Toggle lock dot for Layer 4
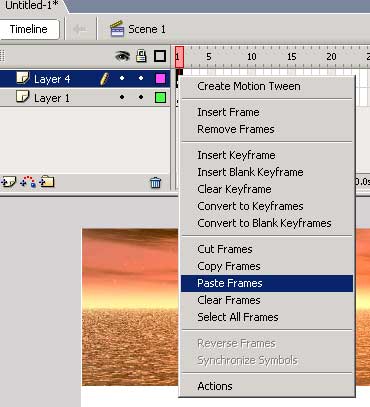The height and width of the screenshot is (407, 370). point(141,78)
